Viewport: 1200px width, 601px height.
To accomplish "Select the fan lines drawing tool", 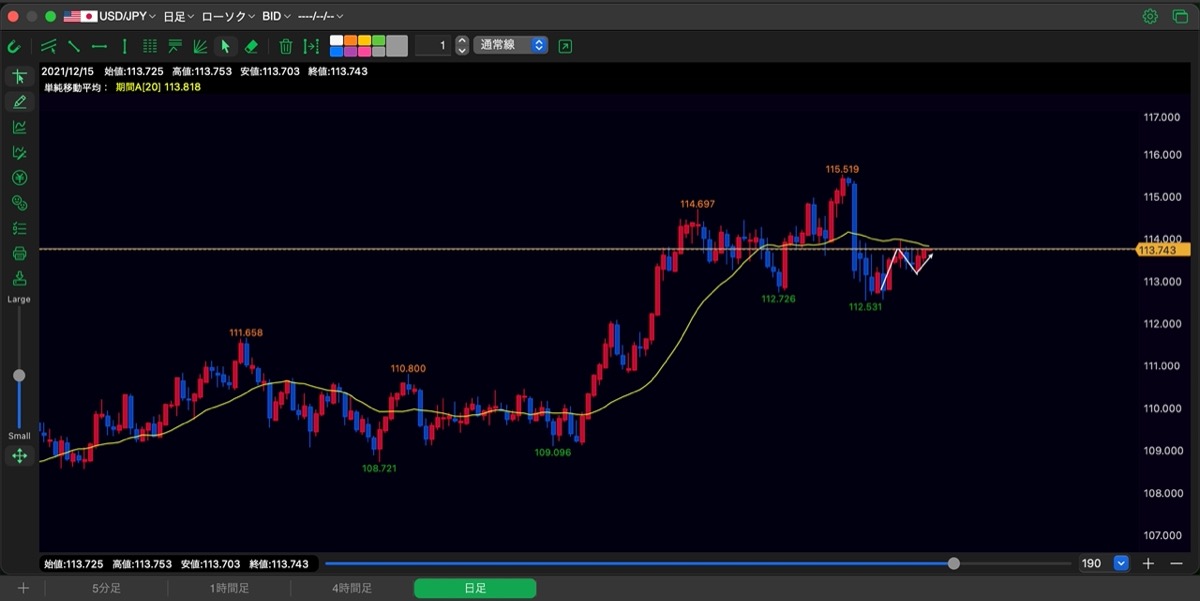I will tap(200, 46).
